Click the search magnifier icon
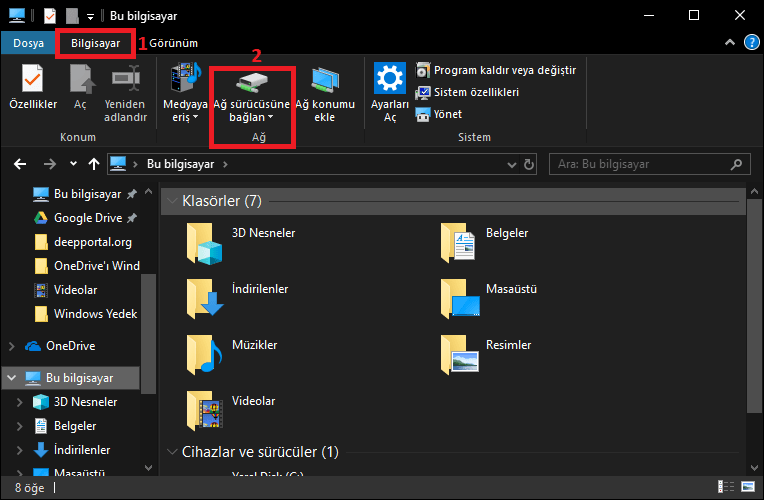 736,164
